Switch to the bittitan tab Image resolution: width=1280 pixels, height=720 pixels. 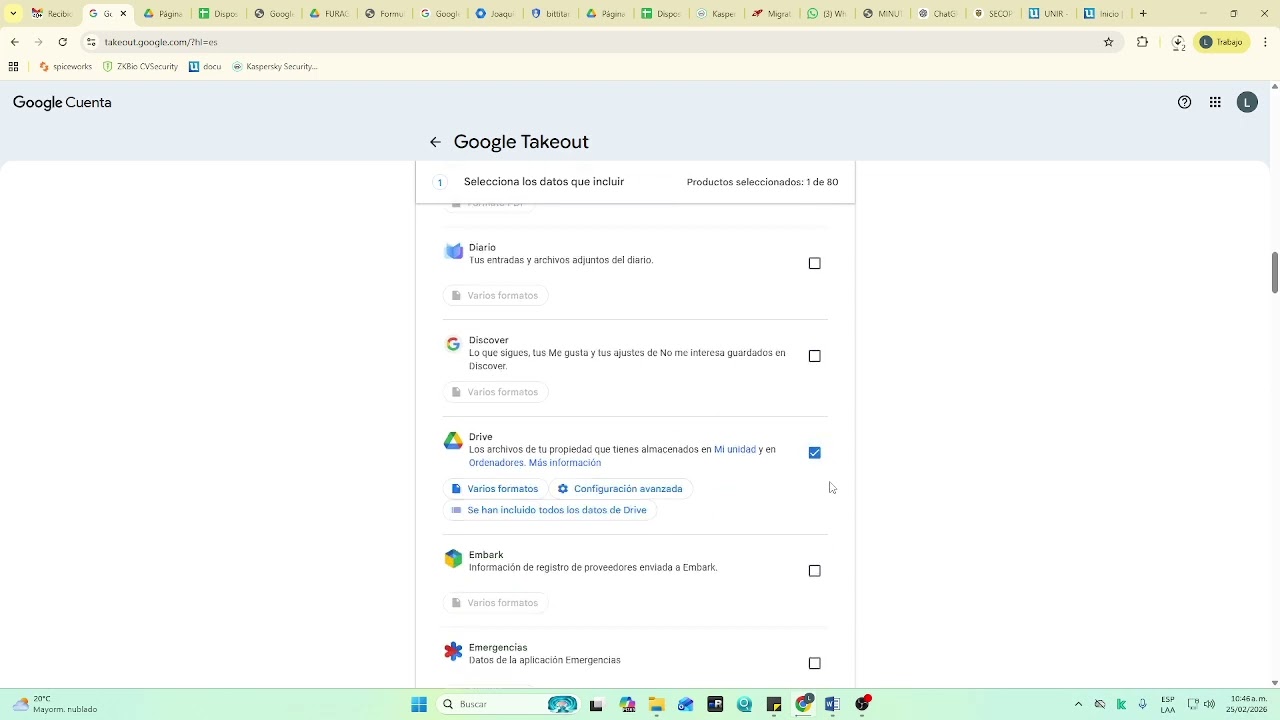(549, 13)
